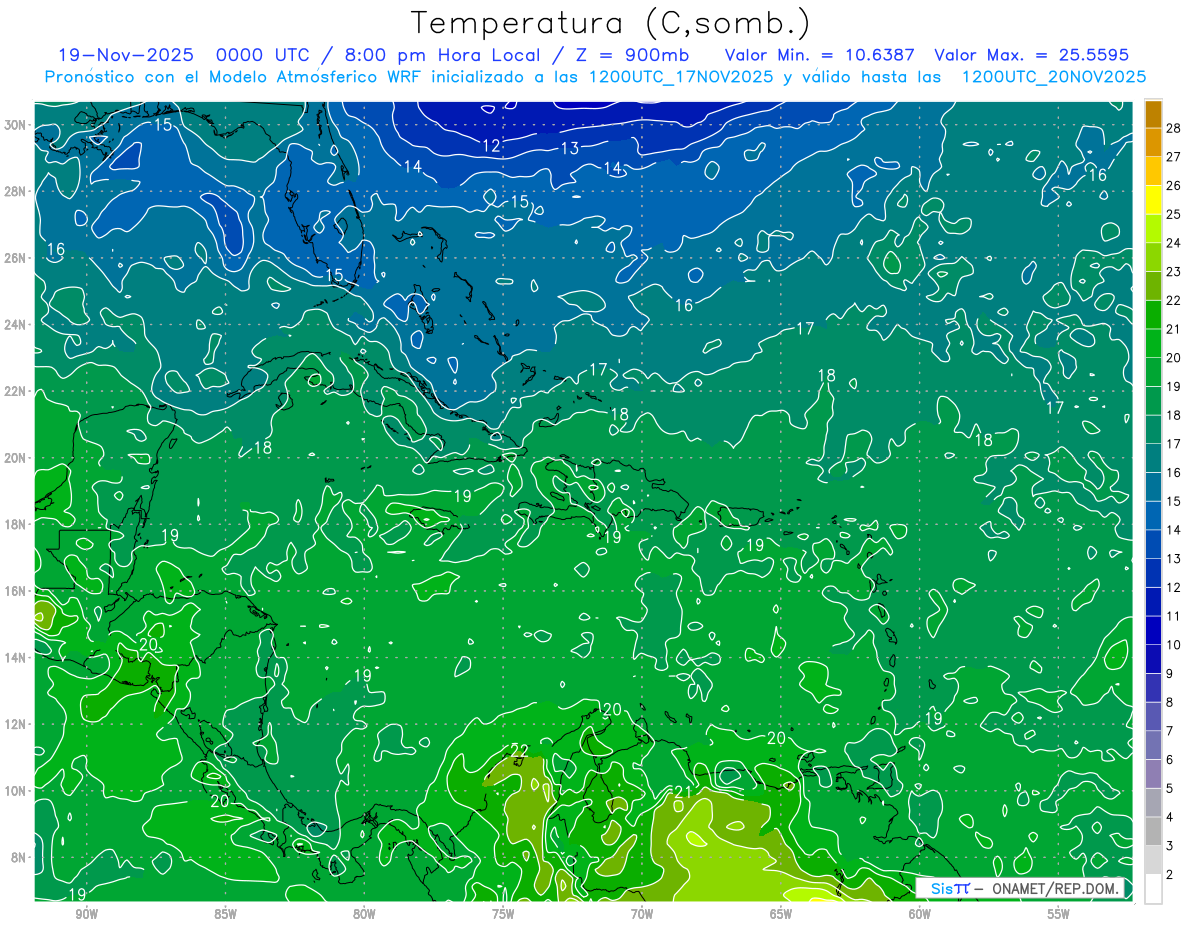The width and height of the screenshot is (1200, 927).
Task: Pick the gray swatch between 3 and 4
Action: (1153, 831)
